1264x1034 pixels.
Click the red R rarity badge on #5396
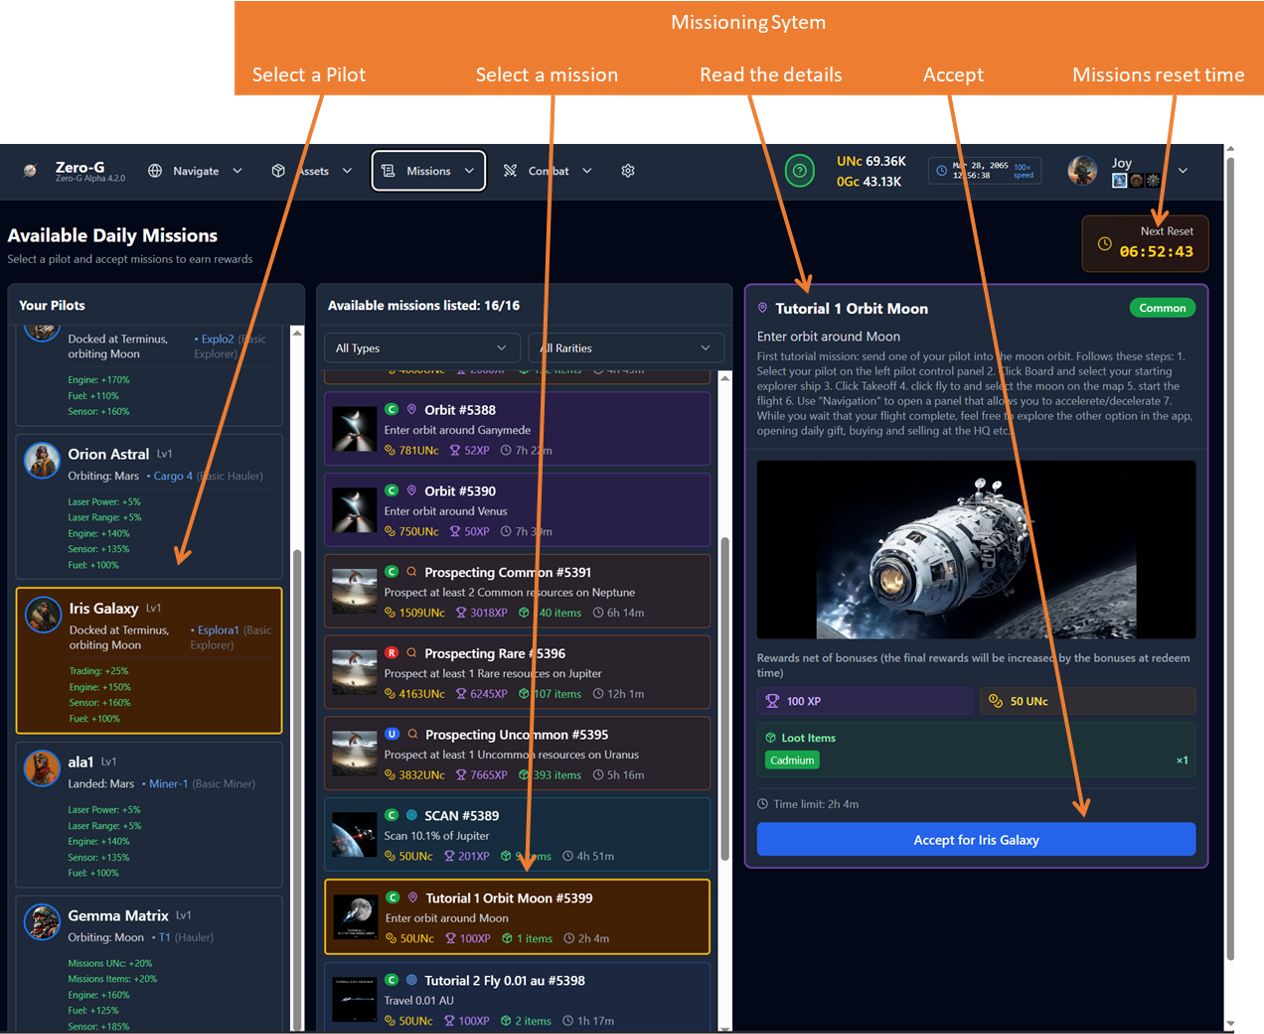point(392,653)
